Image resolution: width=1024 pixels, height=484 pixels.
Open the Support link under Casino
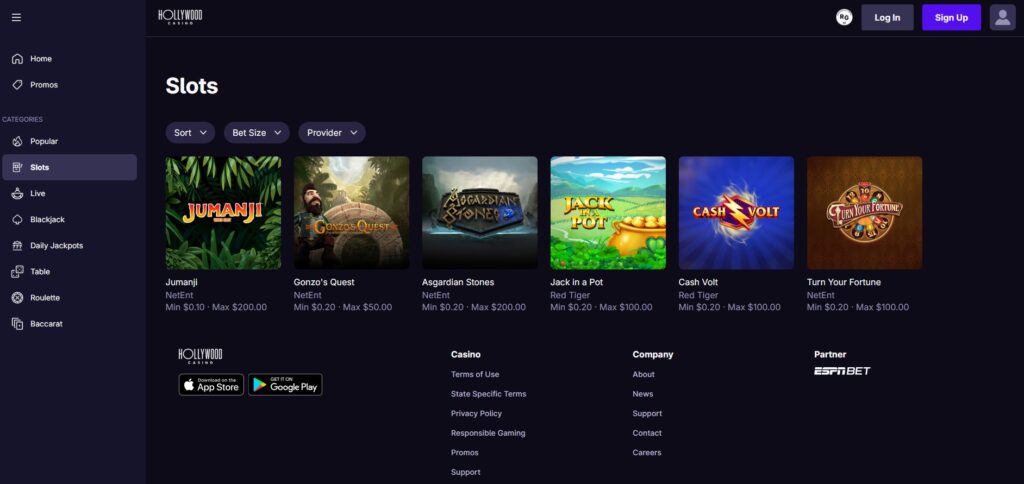click(x=466, y=472)
